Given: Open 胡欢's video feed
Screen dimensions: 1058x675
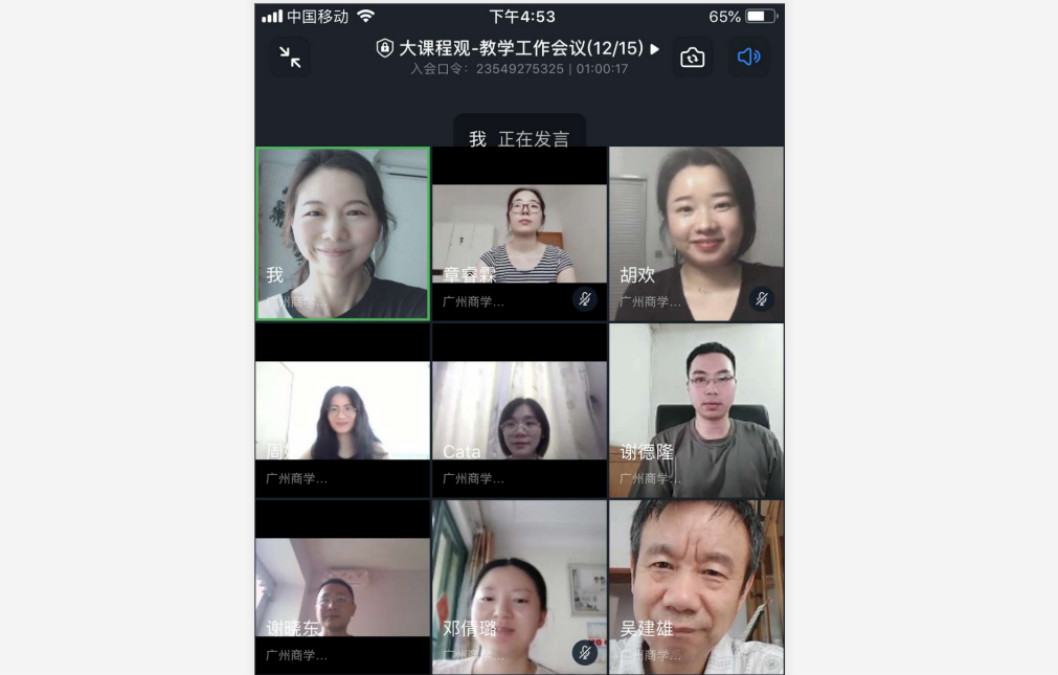Looking at the screenshot, I should pyautogui.click(x=696, y=233).
